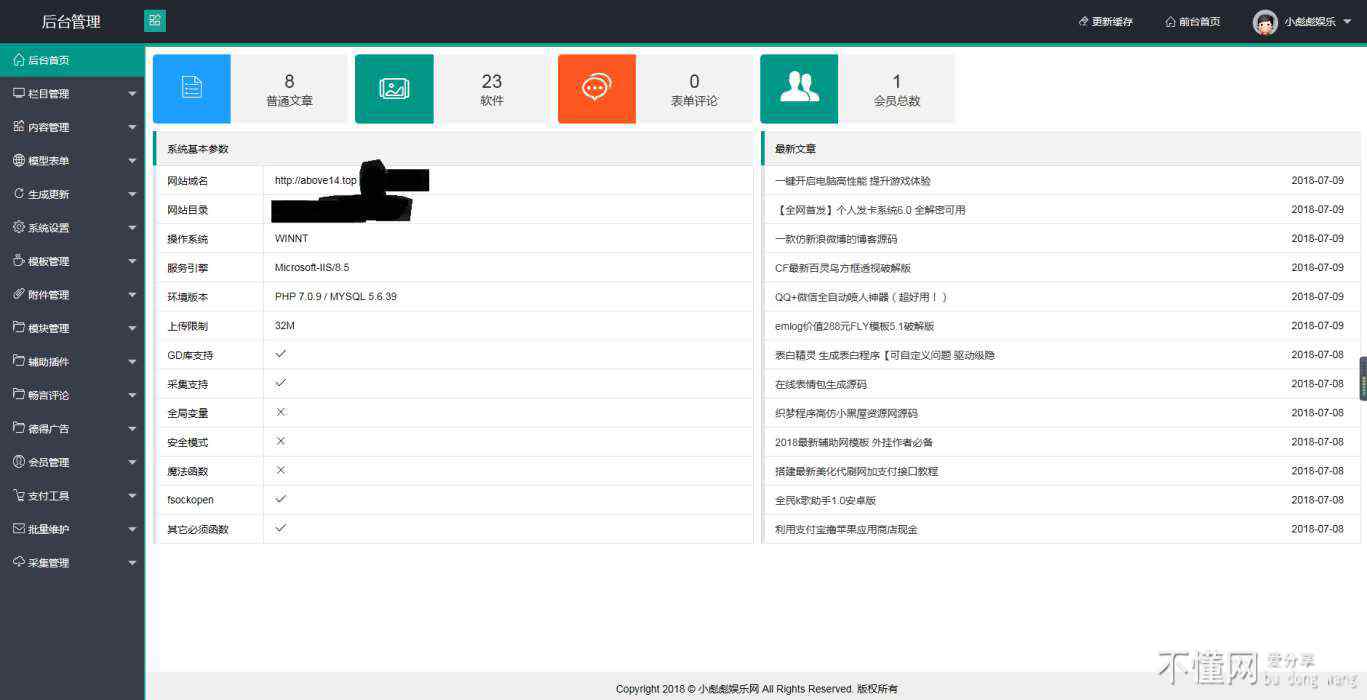The width and height of the screenshot is (1367, 700).
Task: Click the sidebar collapse icon in header
Action: [x=155, y=21]
